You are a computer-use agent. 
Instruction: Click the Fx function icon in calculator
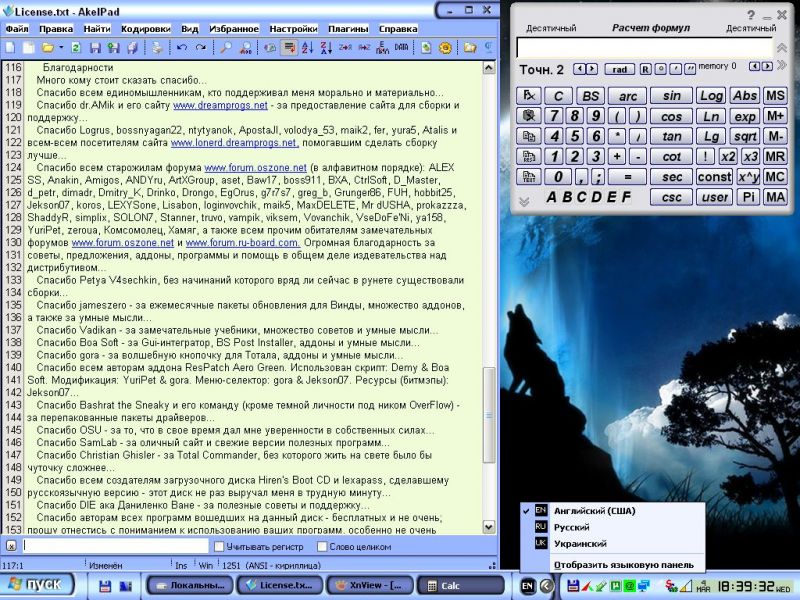[527, 96]
